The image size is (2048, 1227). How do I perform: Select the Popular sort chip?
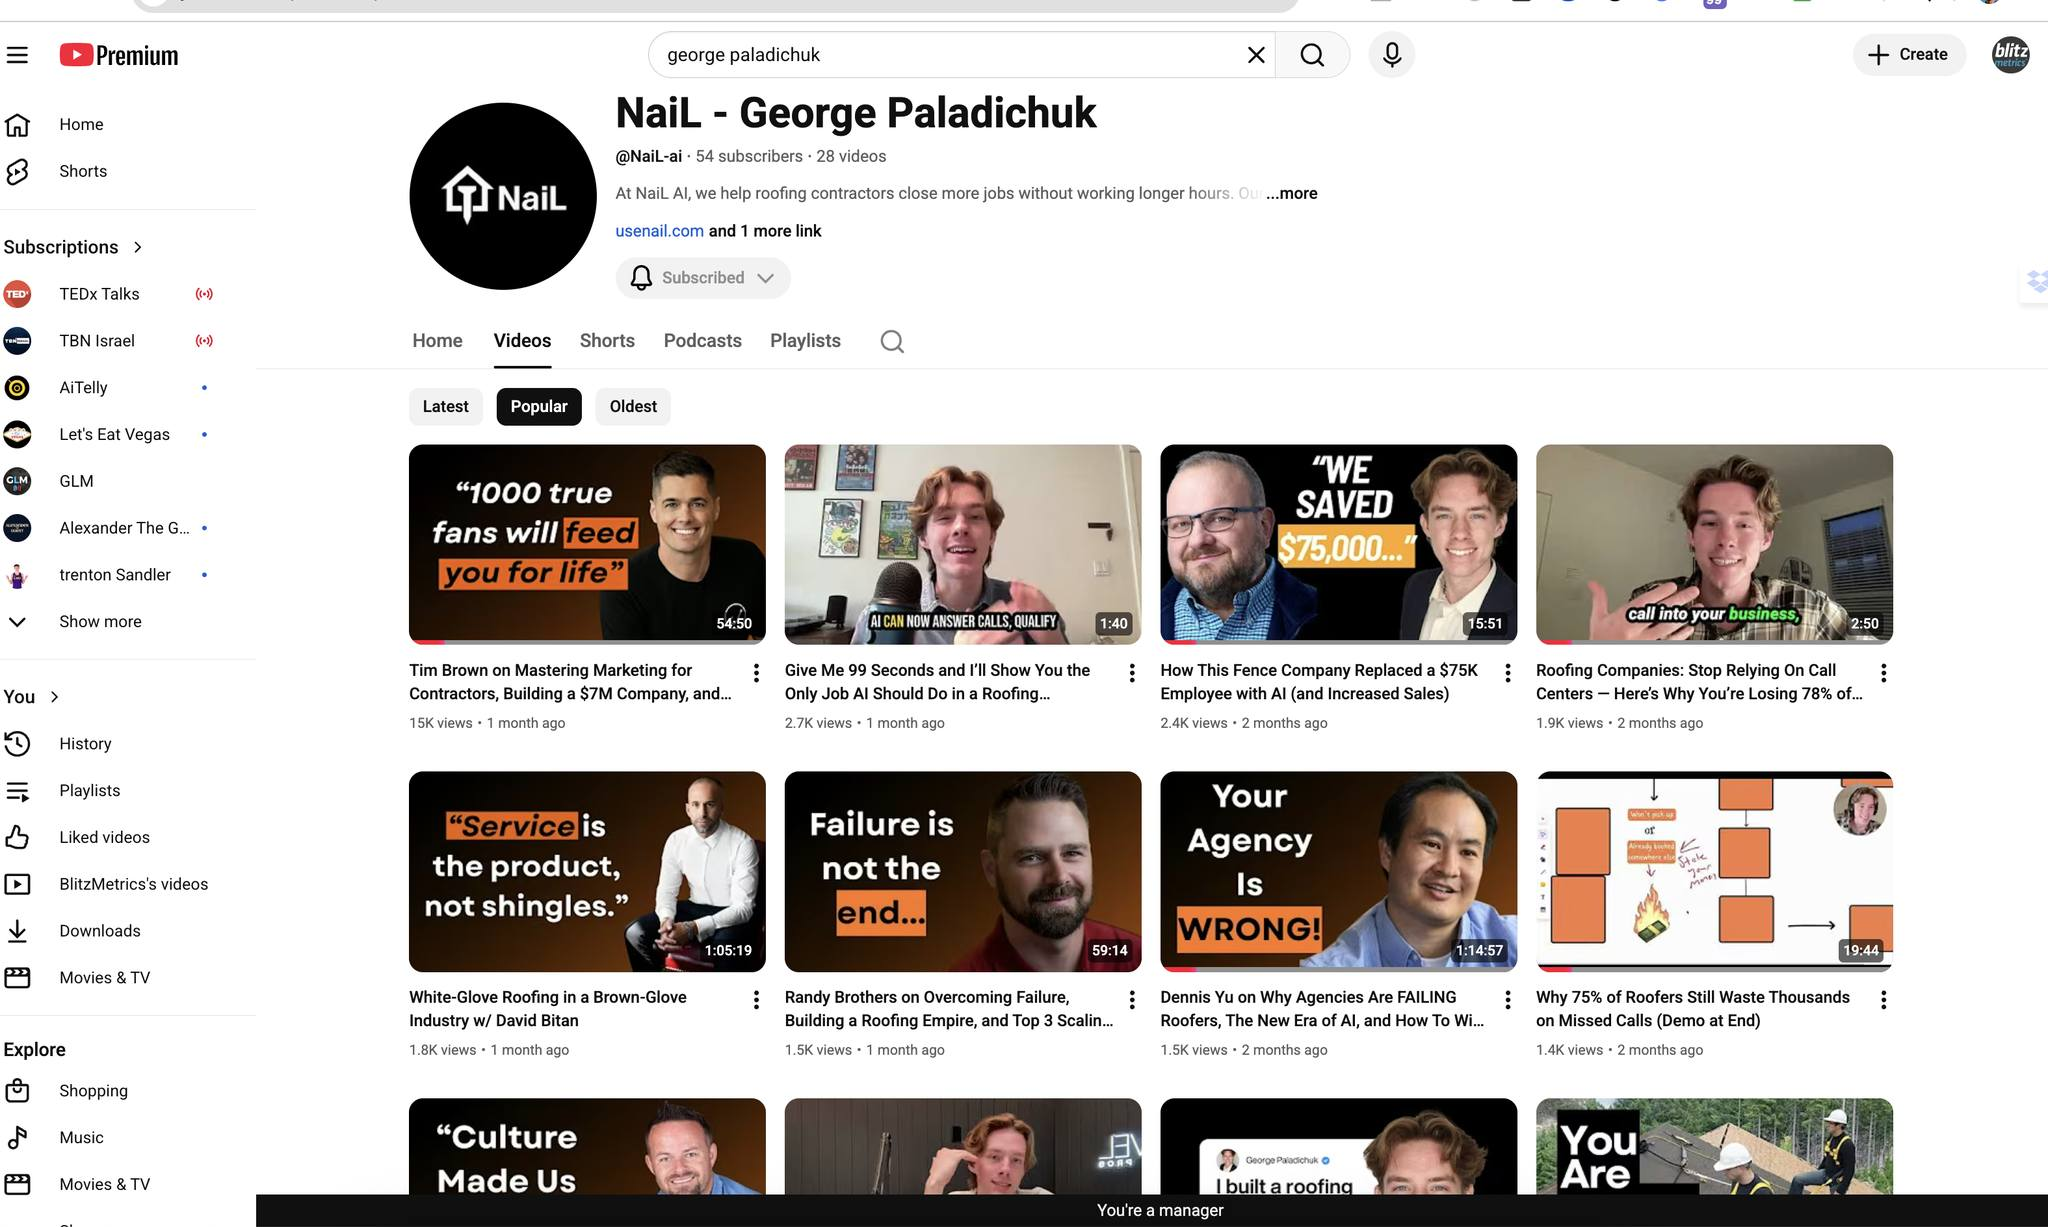[538, 406]
